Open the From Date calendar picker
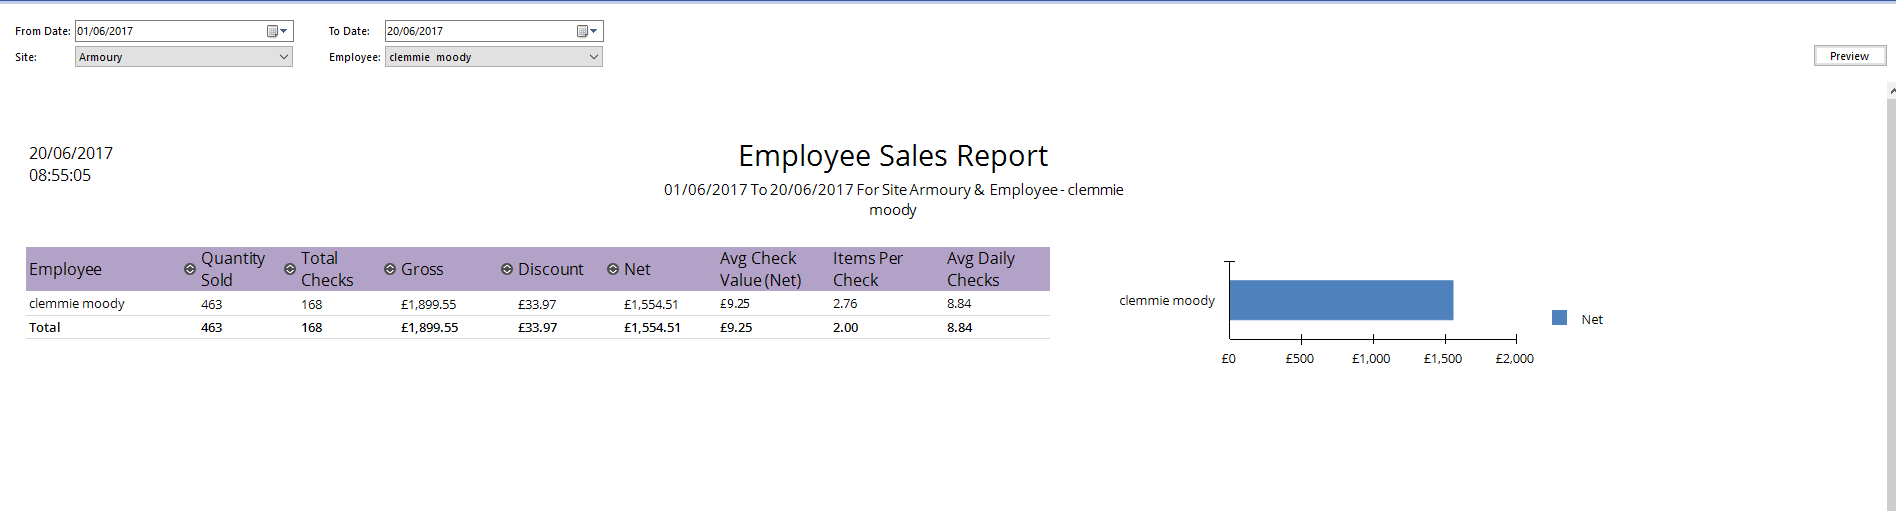 point(277,31)
